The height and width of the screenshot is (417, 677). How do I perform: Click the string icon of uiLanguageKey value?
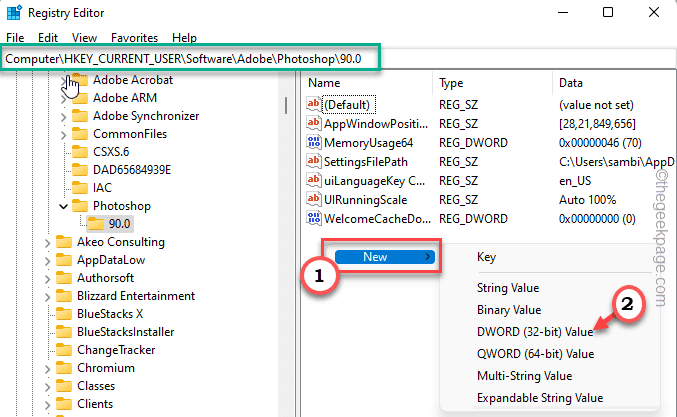click(314, 180)
